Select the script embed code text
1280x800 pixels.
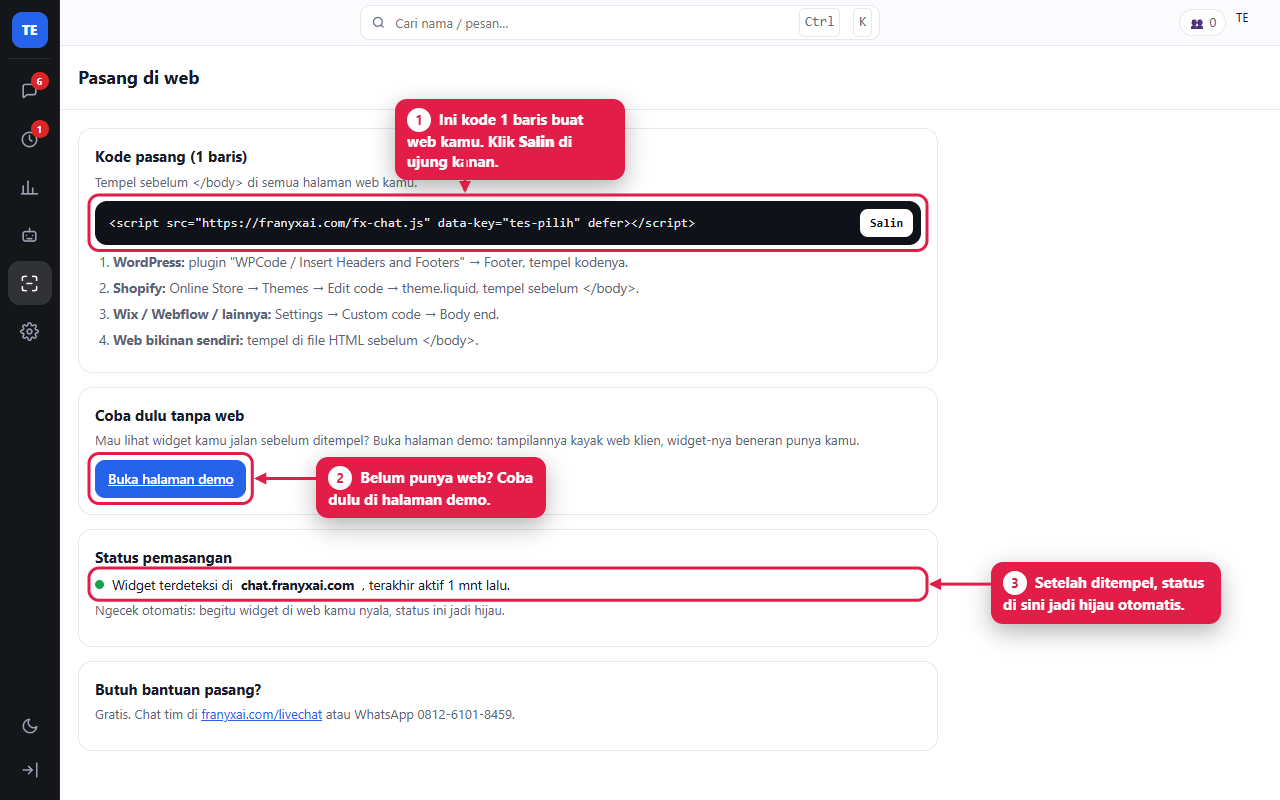click(402, 223)
